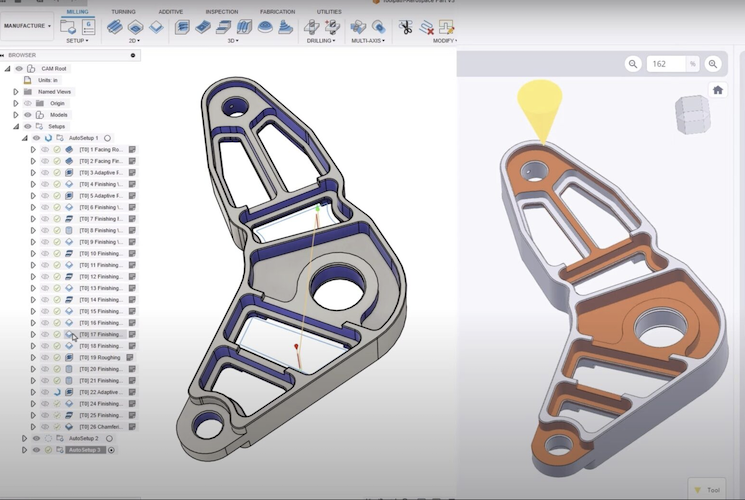Toggle visibility eye of 3 Adaptive operation

[x=45, y=173]
